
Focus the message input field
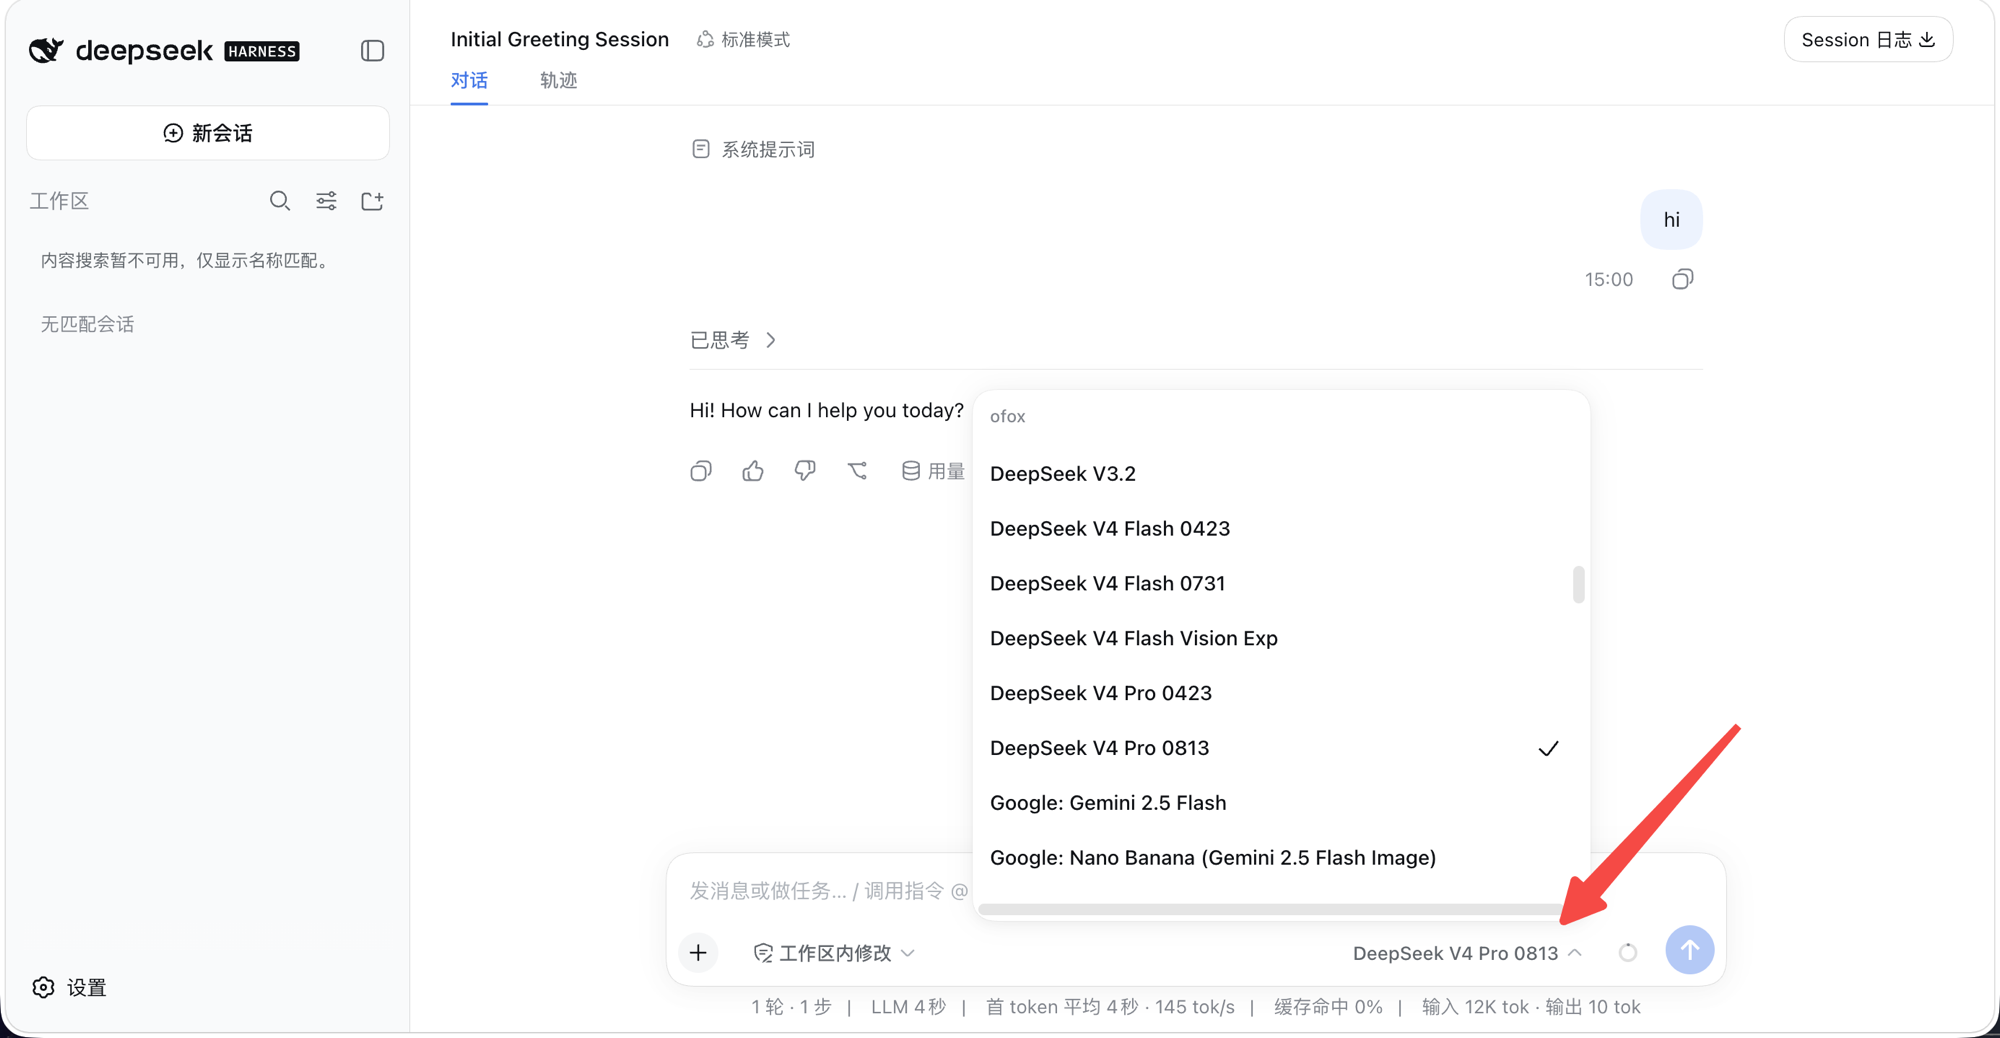pyautogui.click(x=829, y=891)
